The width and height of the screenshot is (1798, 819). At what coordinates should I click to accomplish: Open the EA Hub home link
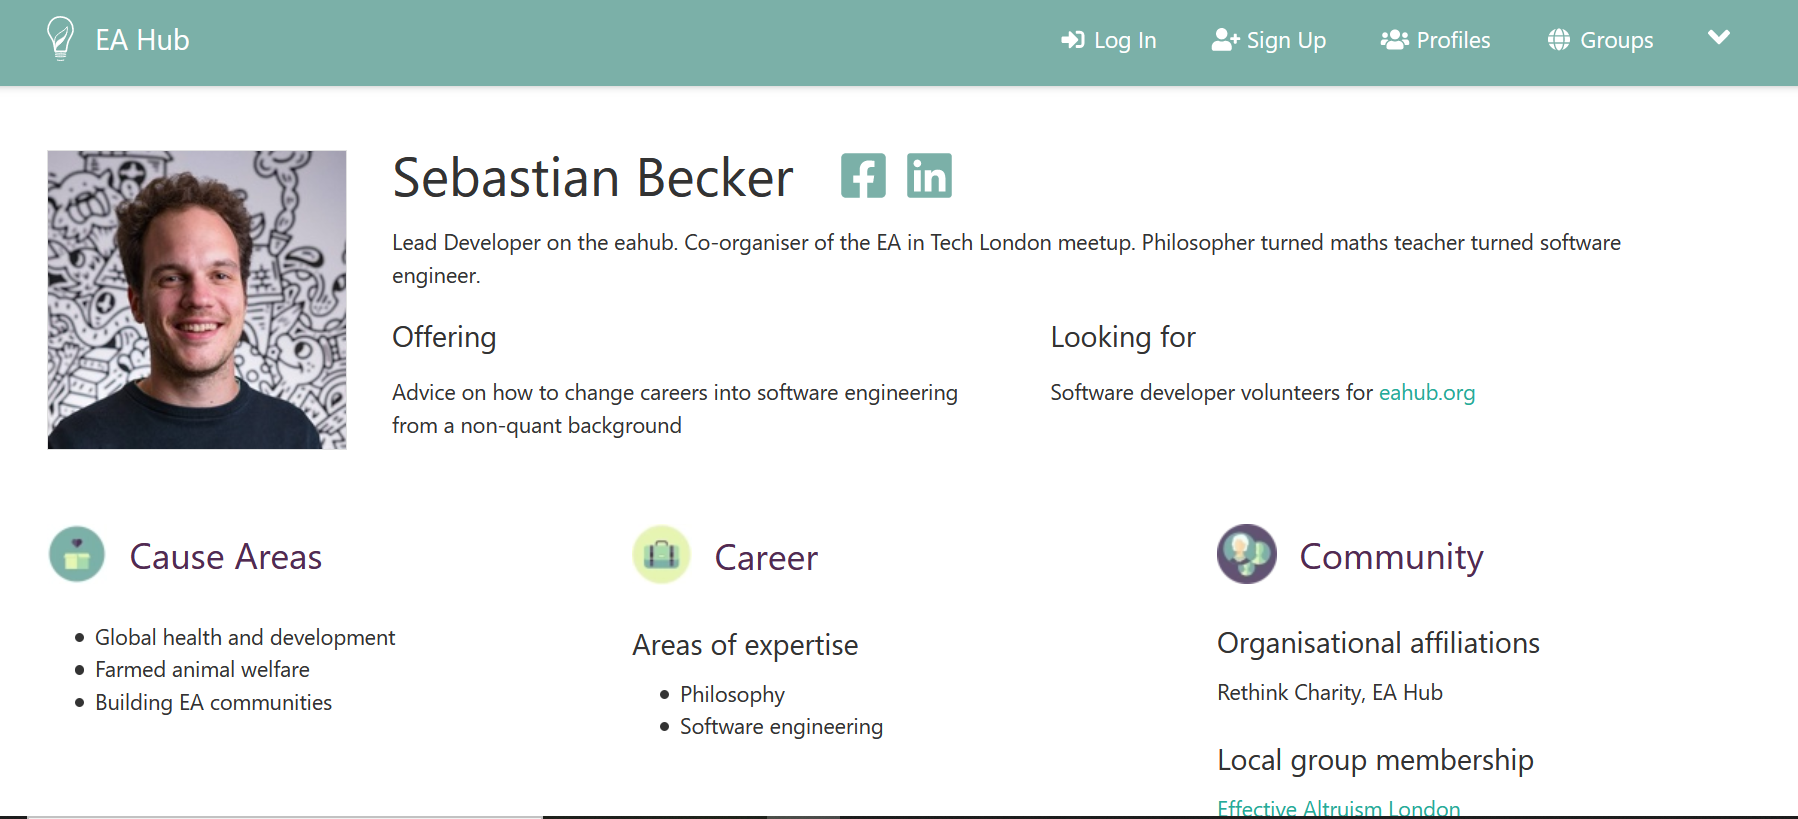click(x=142, y=40)
